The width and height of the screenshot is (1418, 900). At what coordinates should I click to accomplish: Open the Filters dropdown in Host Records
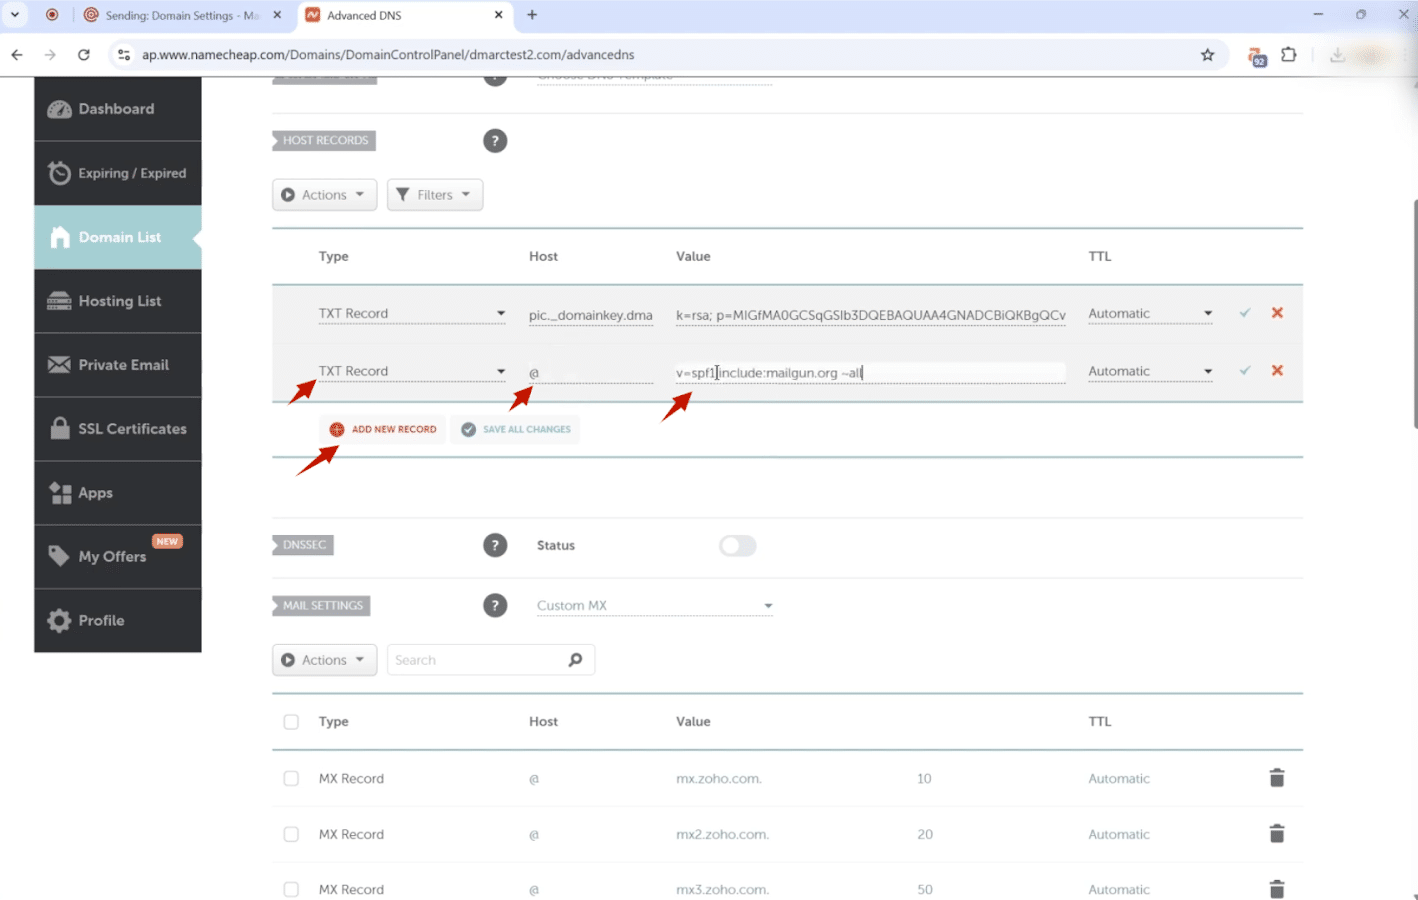(x=434, y=195)
